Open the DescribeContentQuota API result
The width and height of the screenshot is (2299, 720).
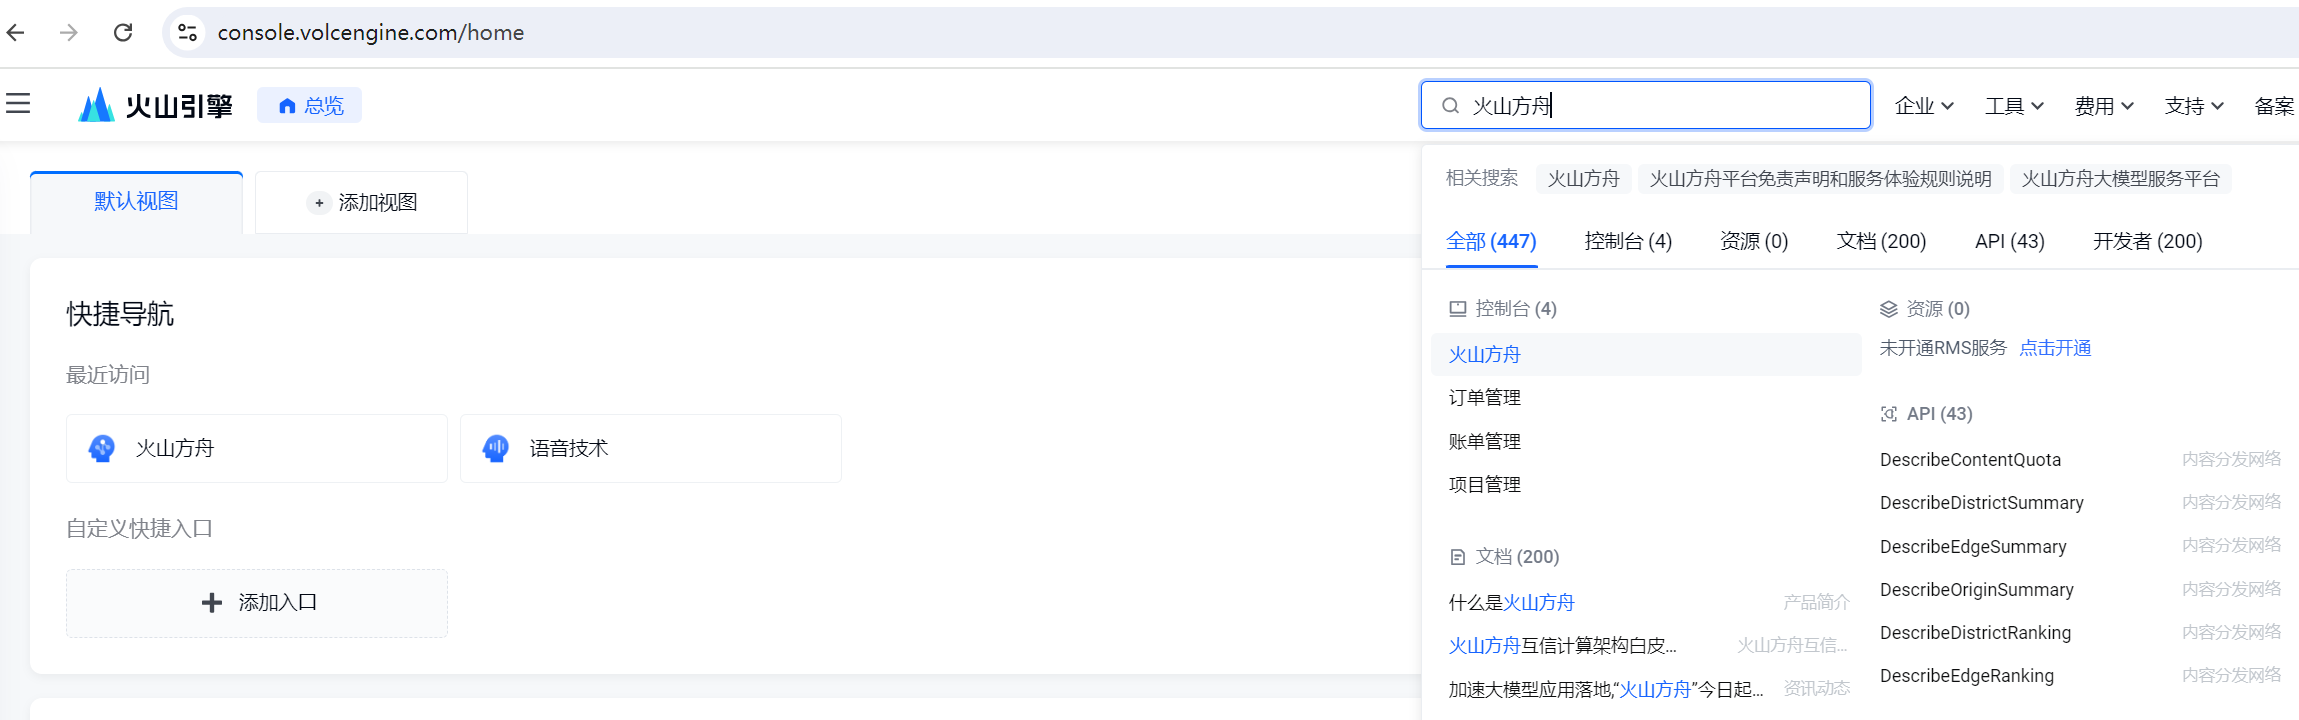point(1970,460)
